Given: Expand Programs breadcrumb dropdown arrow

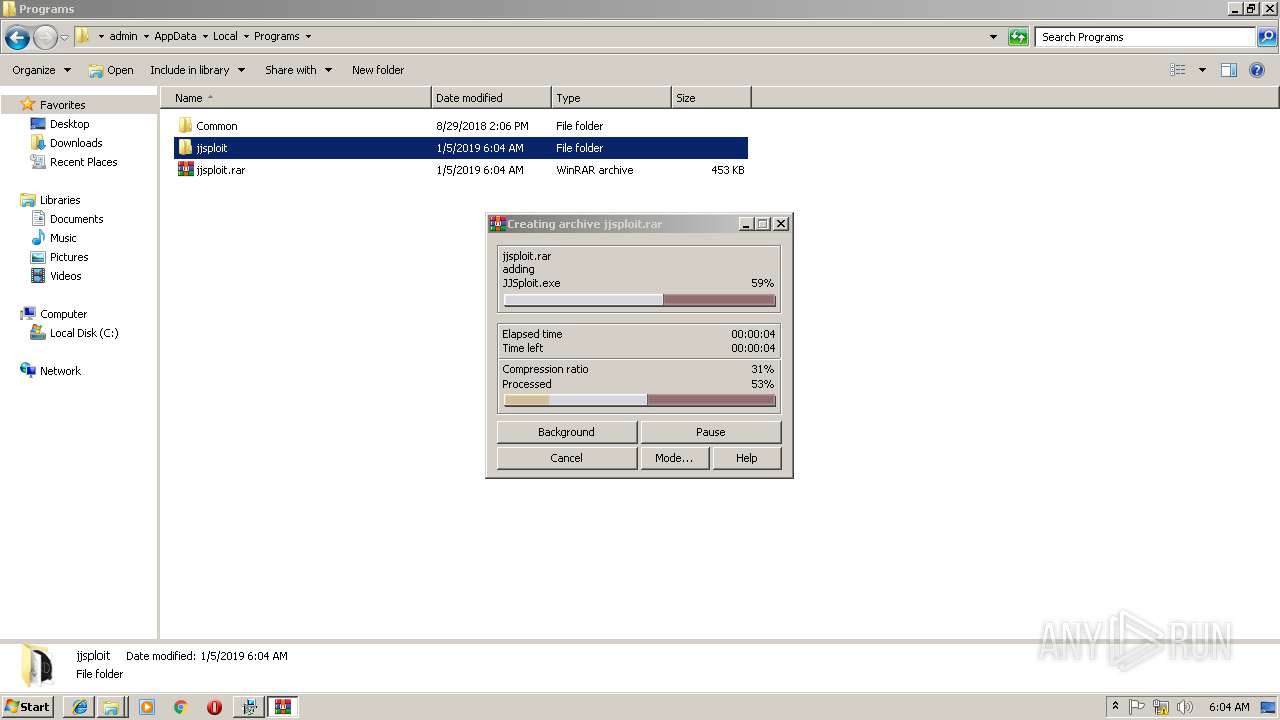Looking at the screenshot, I should pos(308,37).
